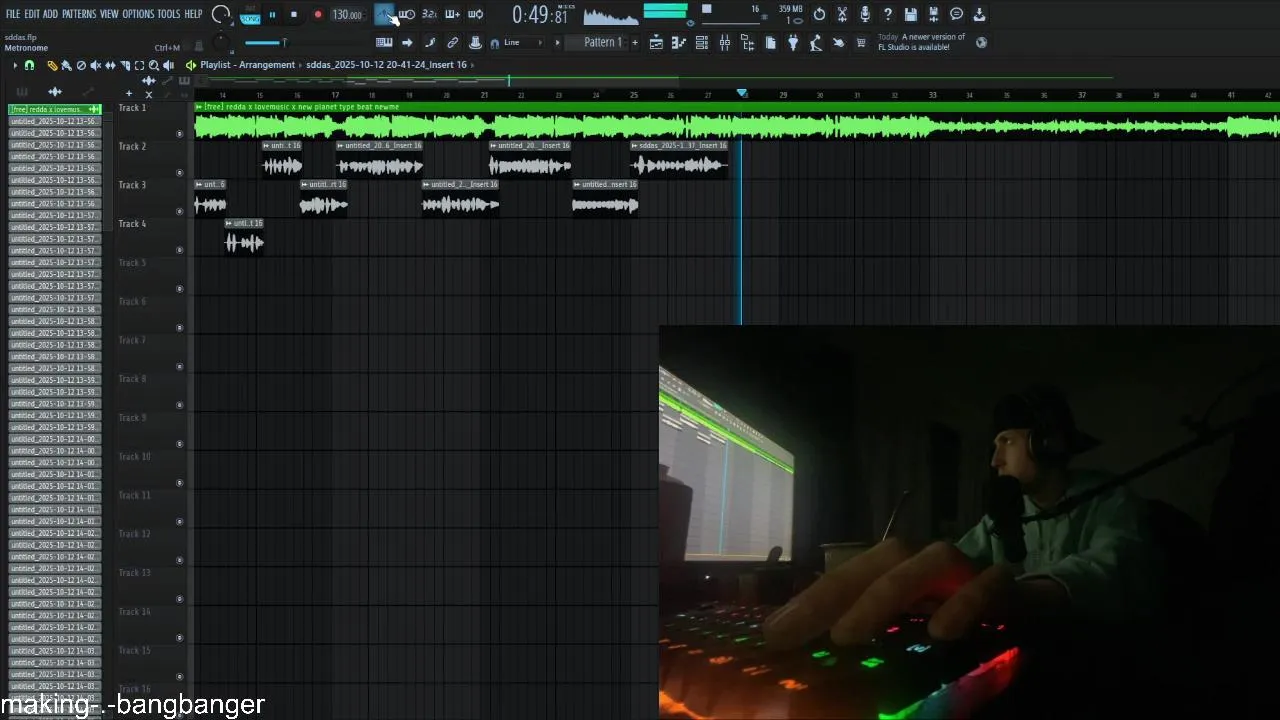This screenshot has height=720, width=1280.
Task: Click the microphone one-click recording icon
Action: coord(865,14)
